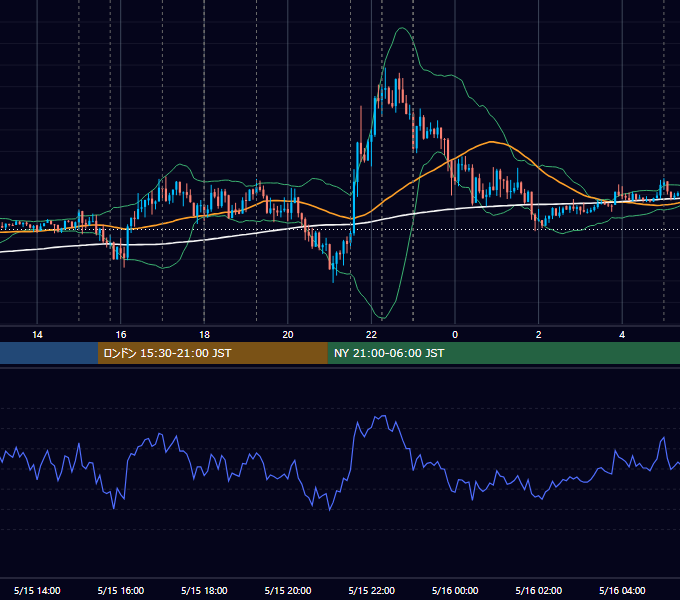
Task: Click the "22" hour label on price chart axis
Action: tap(371, 335)
